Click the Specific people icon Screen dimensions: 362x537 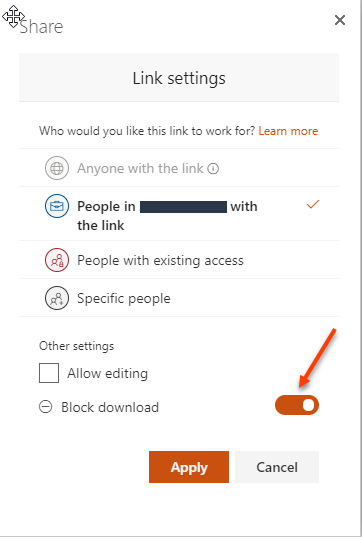click(x=57, y=298)
